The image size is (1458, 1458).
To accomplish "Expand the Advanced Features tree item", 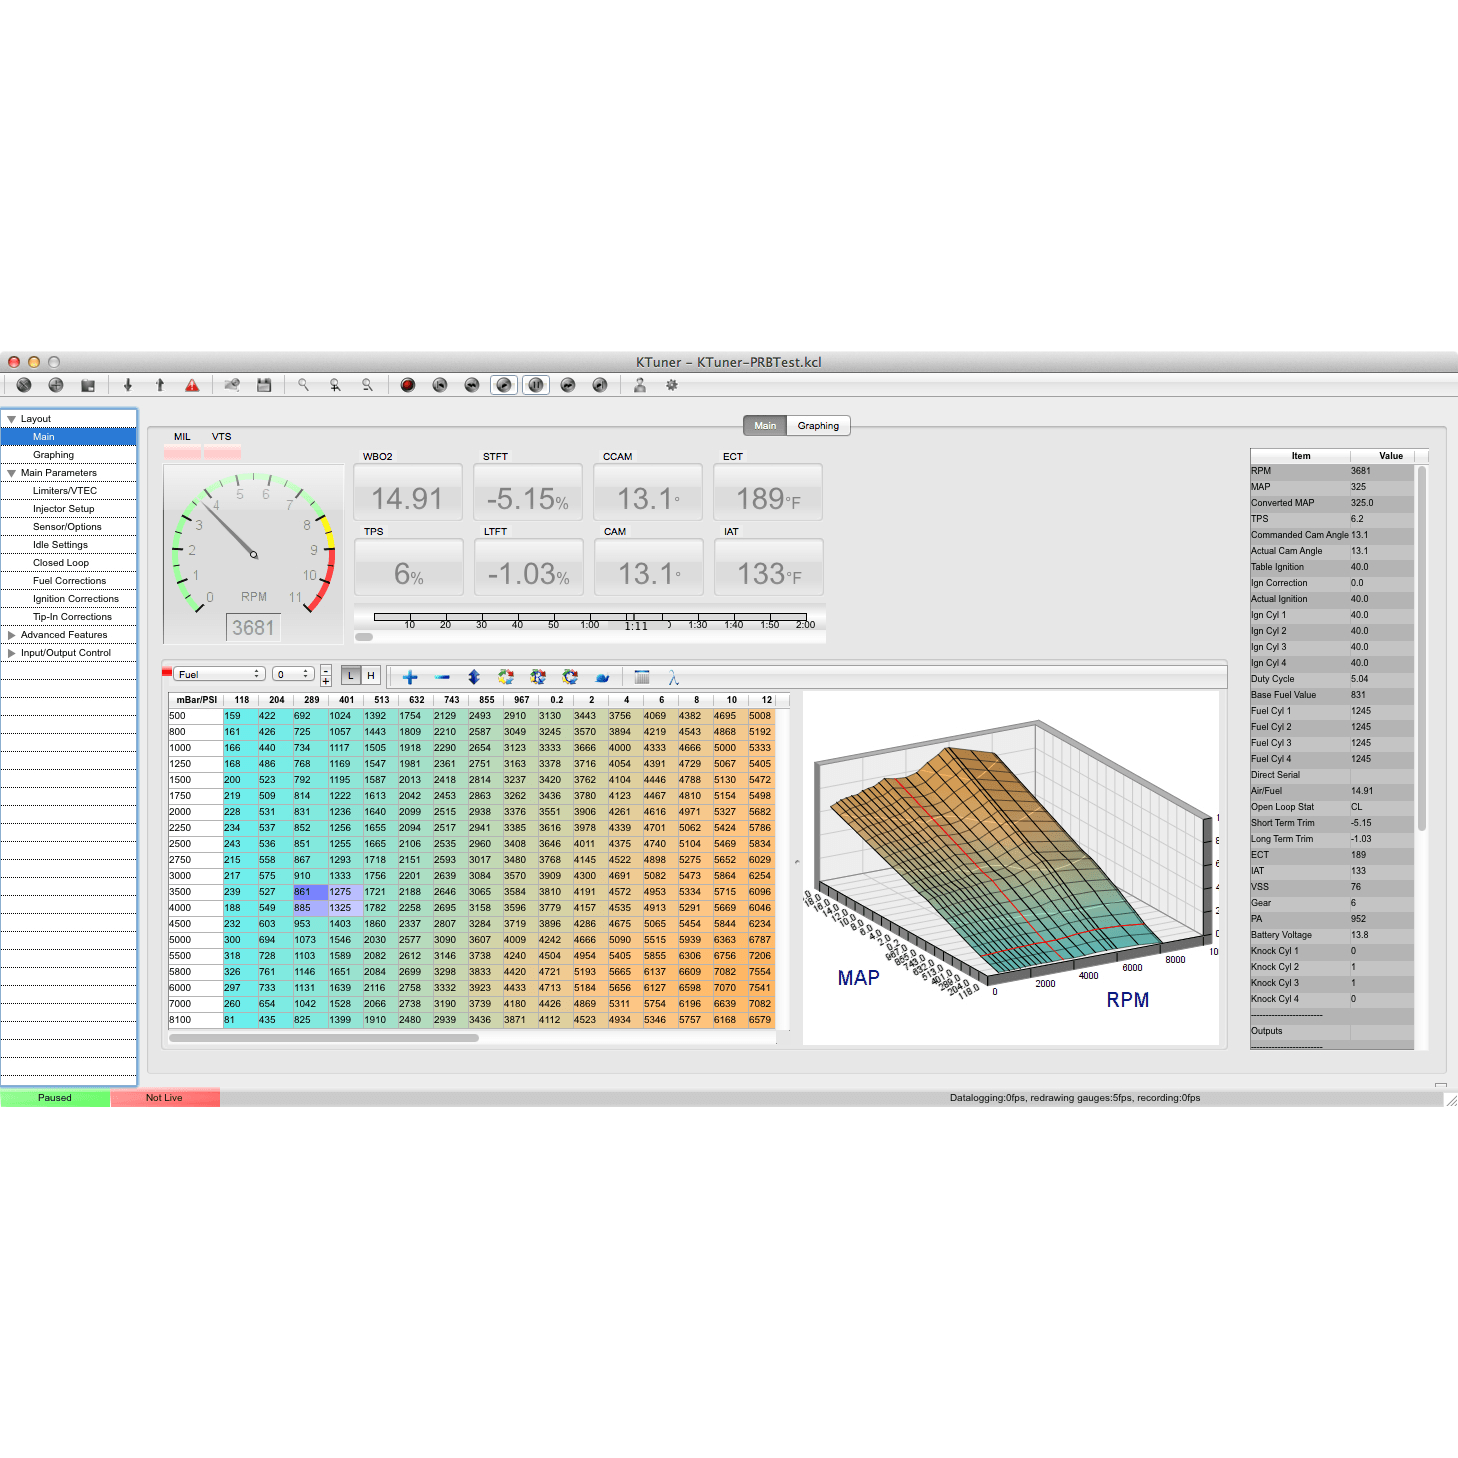I will (12, 635).
